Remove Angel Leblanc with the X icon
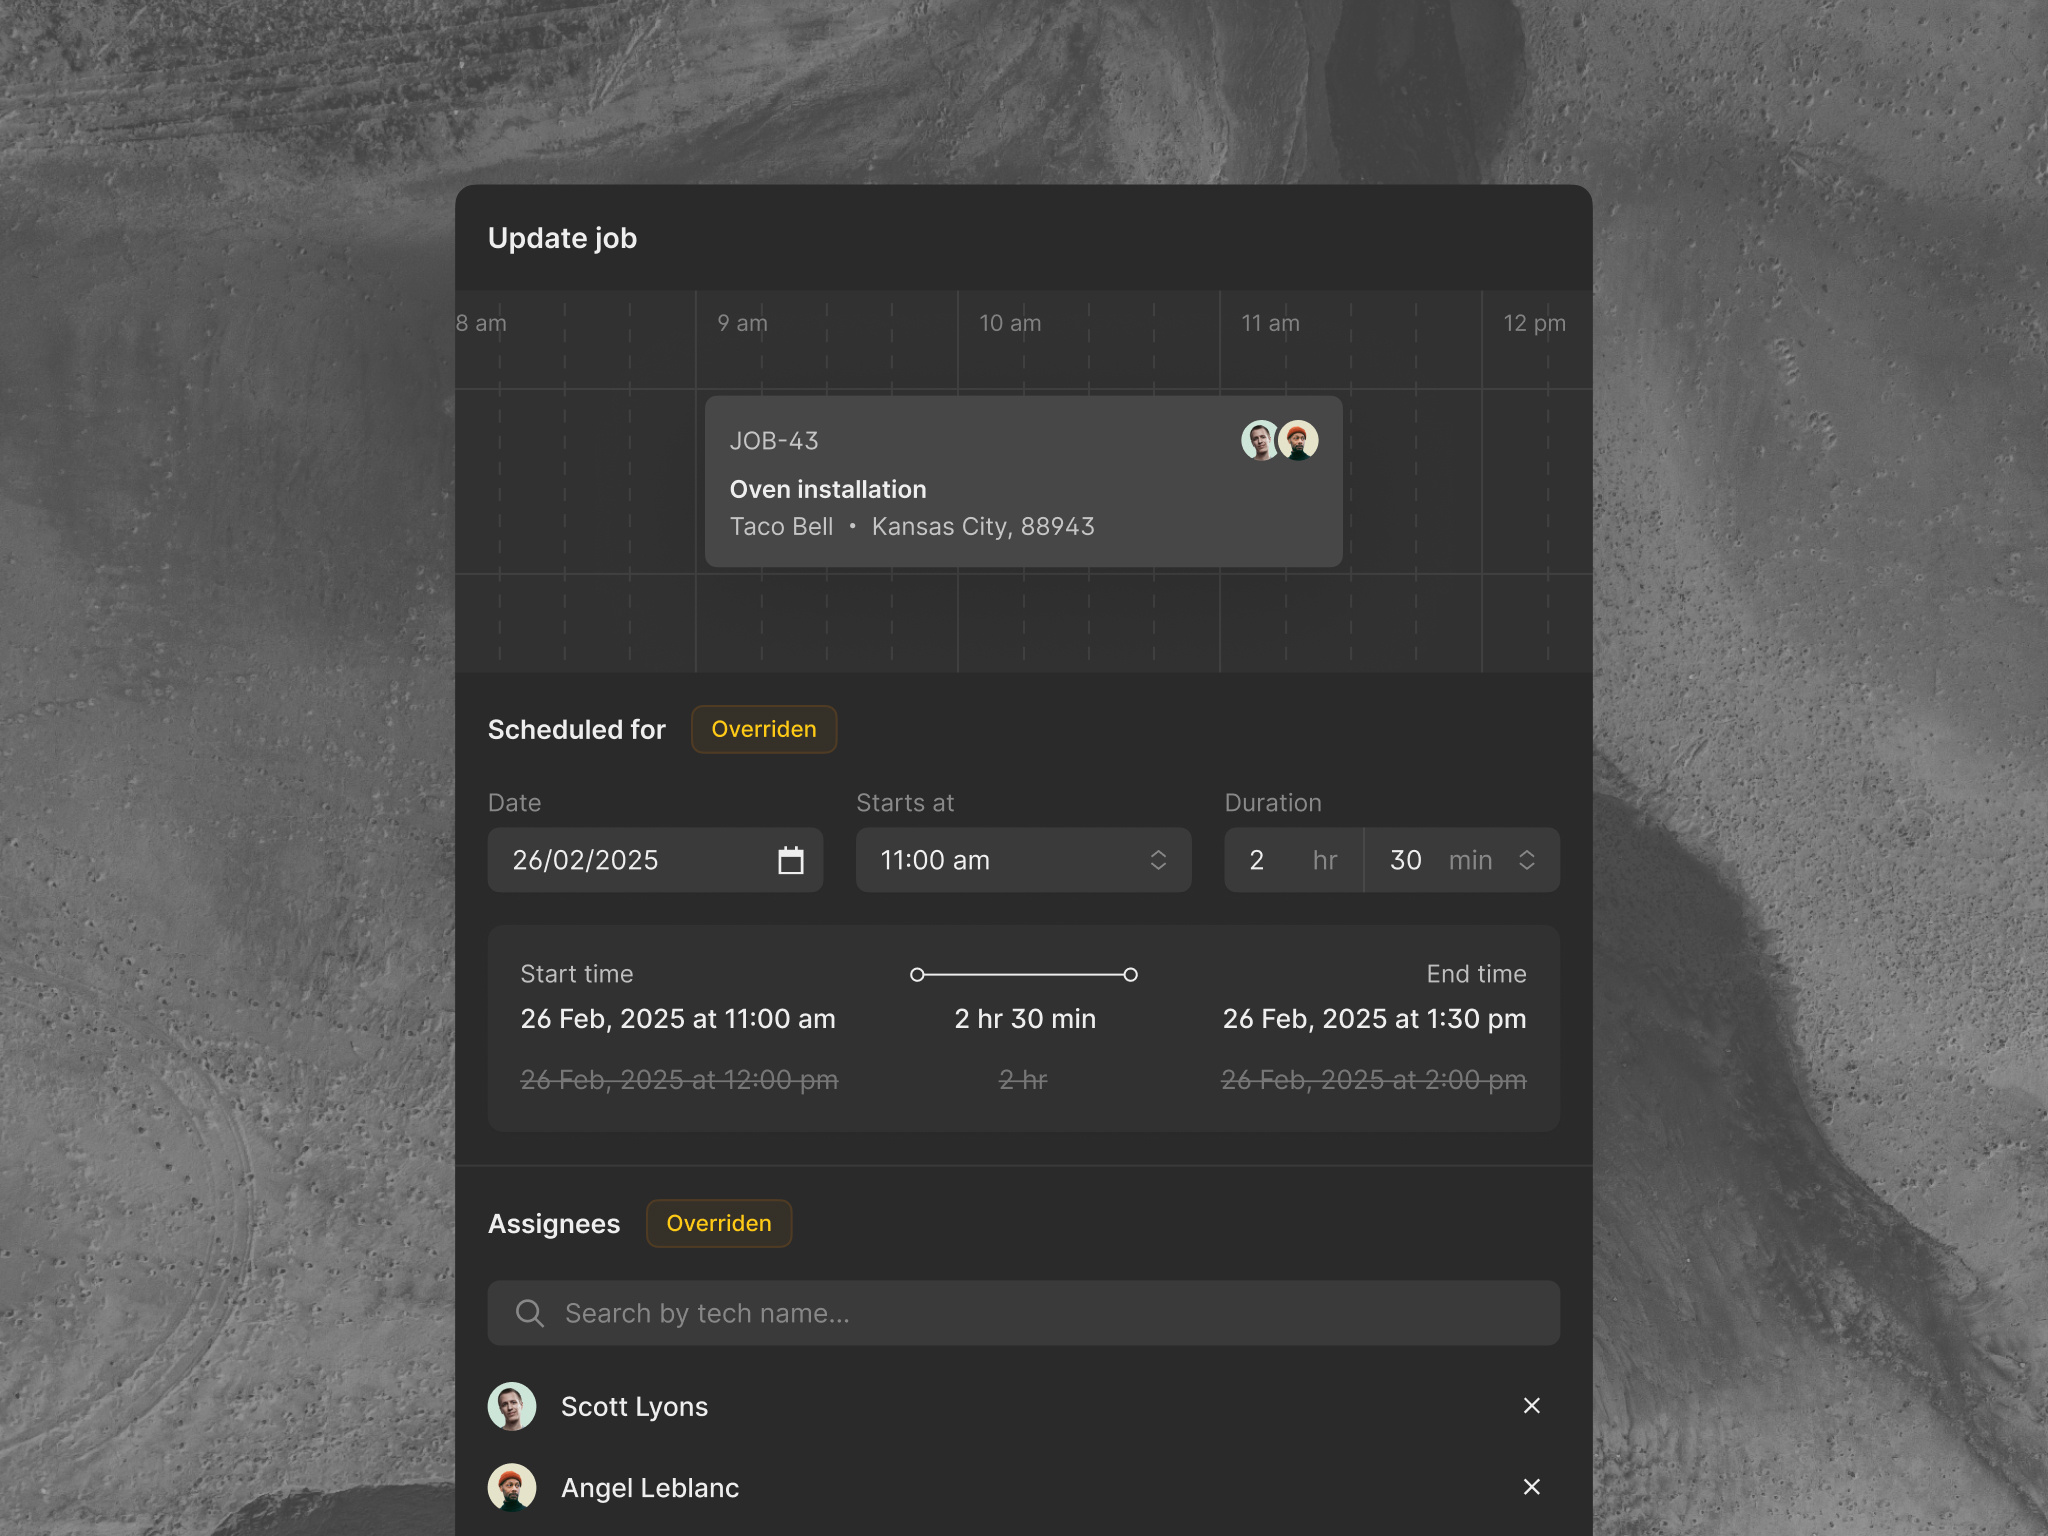This screenshot has height=1536, width=2048. pyautogui.click(x=1532, y=1487)
